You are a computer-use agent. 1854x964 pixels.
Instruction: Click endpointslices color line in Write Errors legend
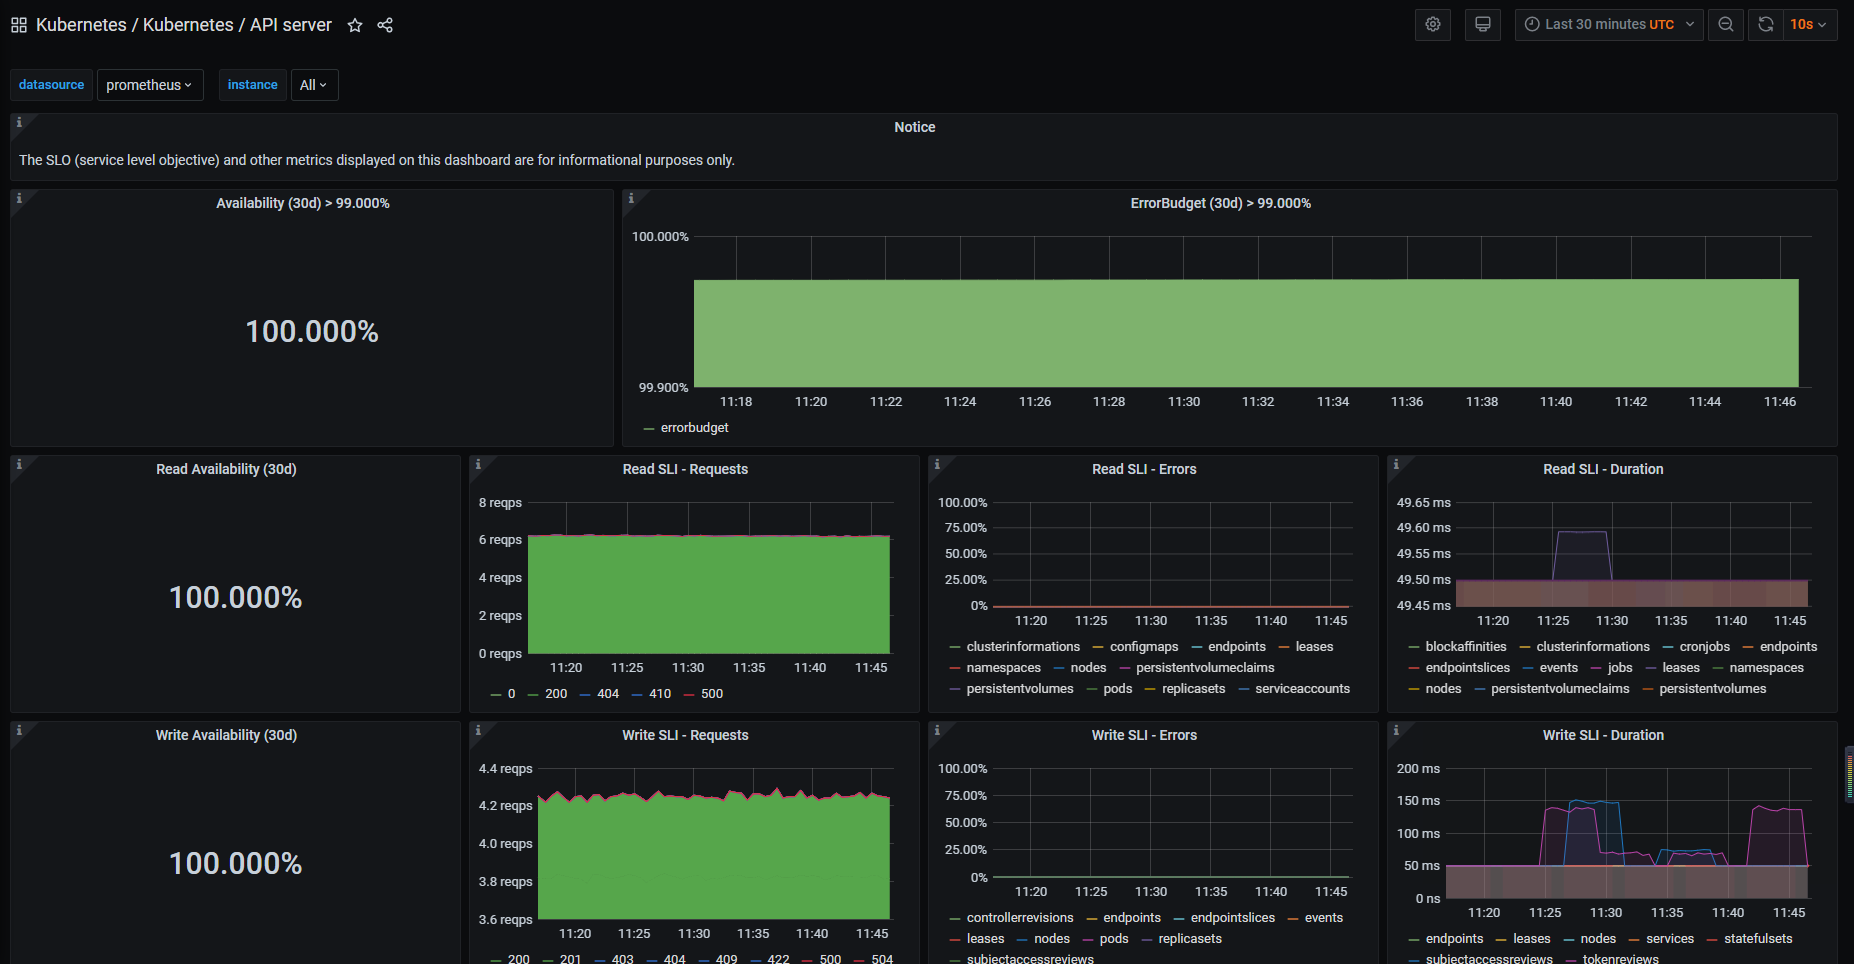click(1179, 919)
